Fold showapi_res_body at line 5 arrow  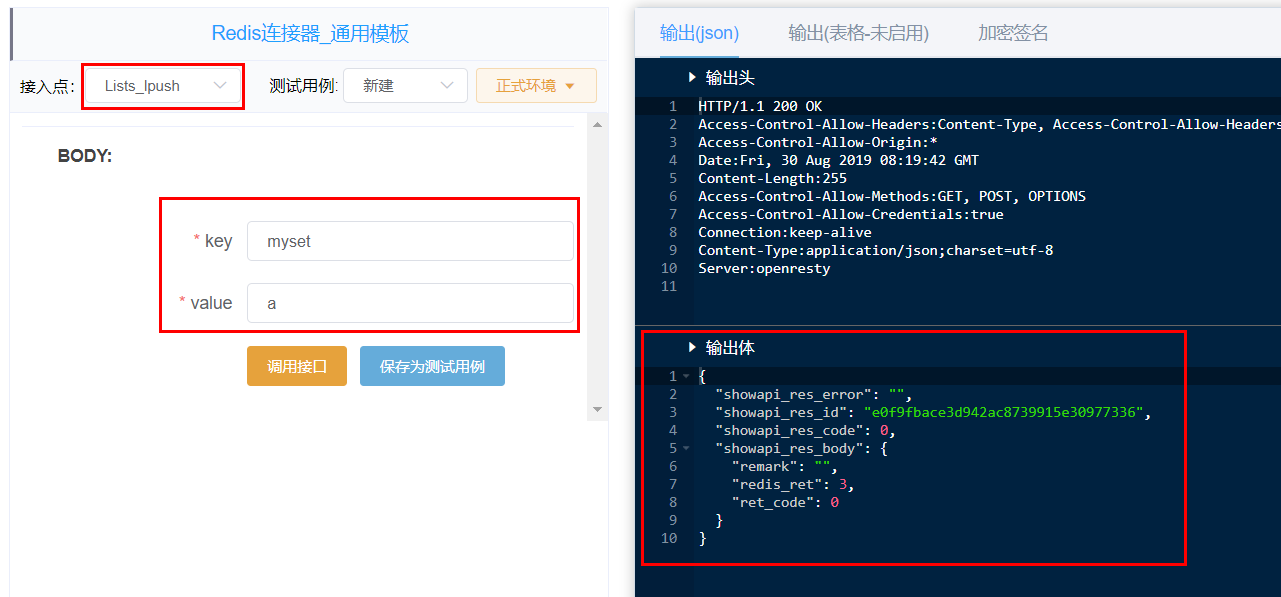(686, 449)
